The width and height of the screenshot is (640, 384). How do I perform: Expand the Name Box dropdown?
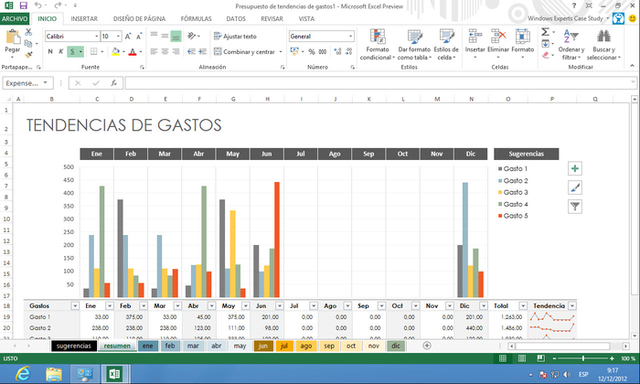pos(45,83)
